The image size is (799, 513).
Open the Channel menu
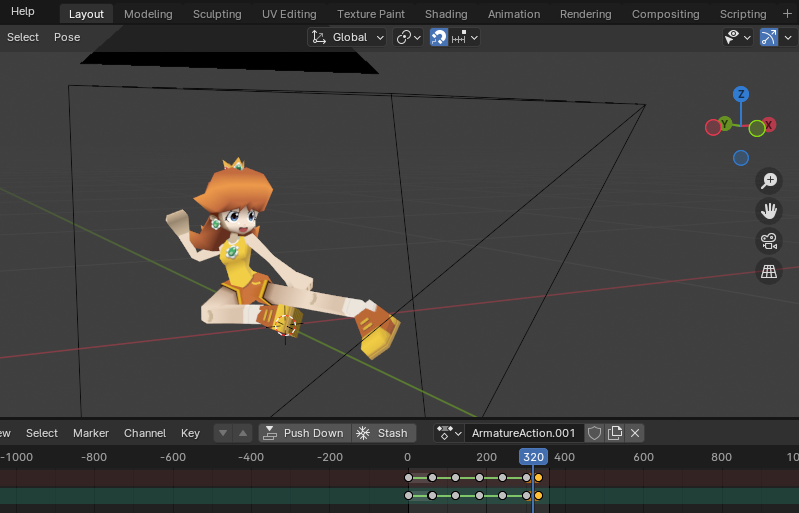tap(145, 433)
